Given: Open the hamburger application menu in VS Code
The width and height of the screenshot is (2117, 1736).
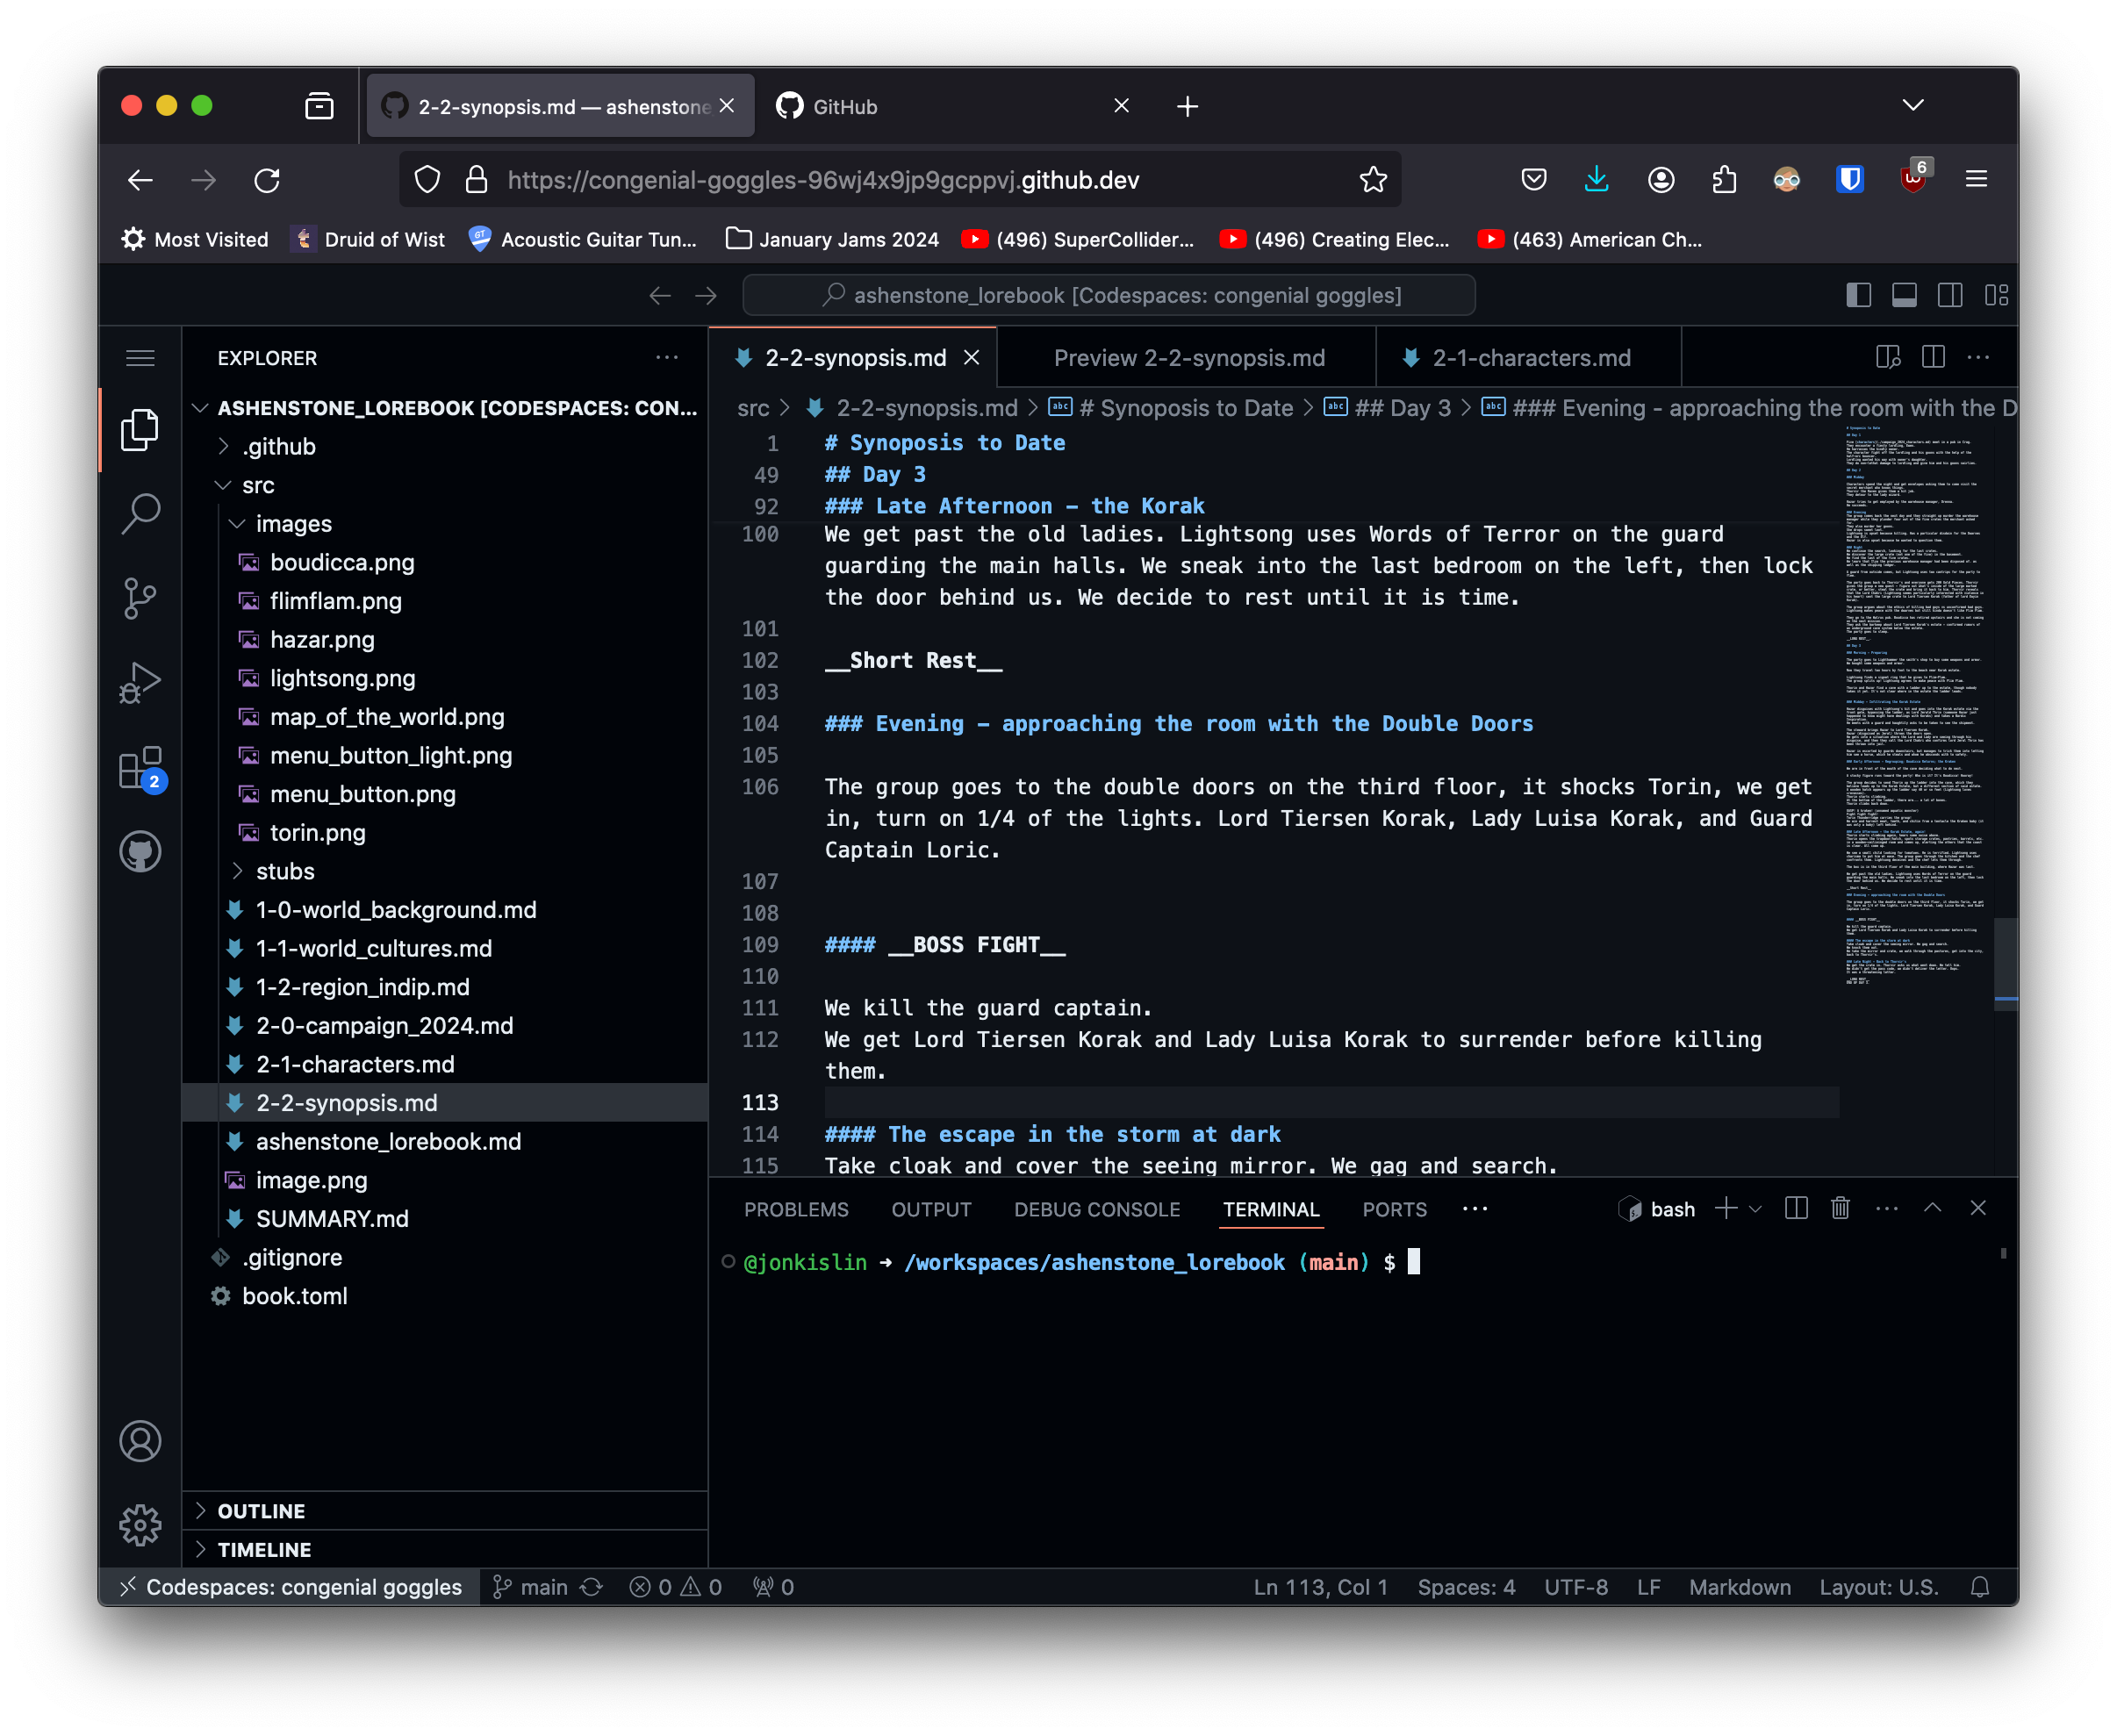Looking at the screenshot, I should click(x=140, y=358).
